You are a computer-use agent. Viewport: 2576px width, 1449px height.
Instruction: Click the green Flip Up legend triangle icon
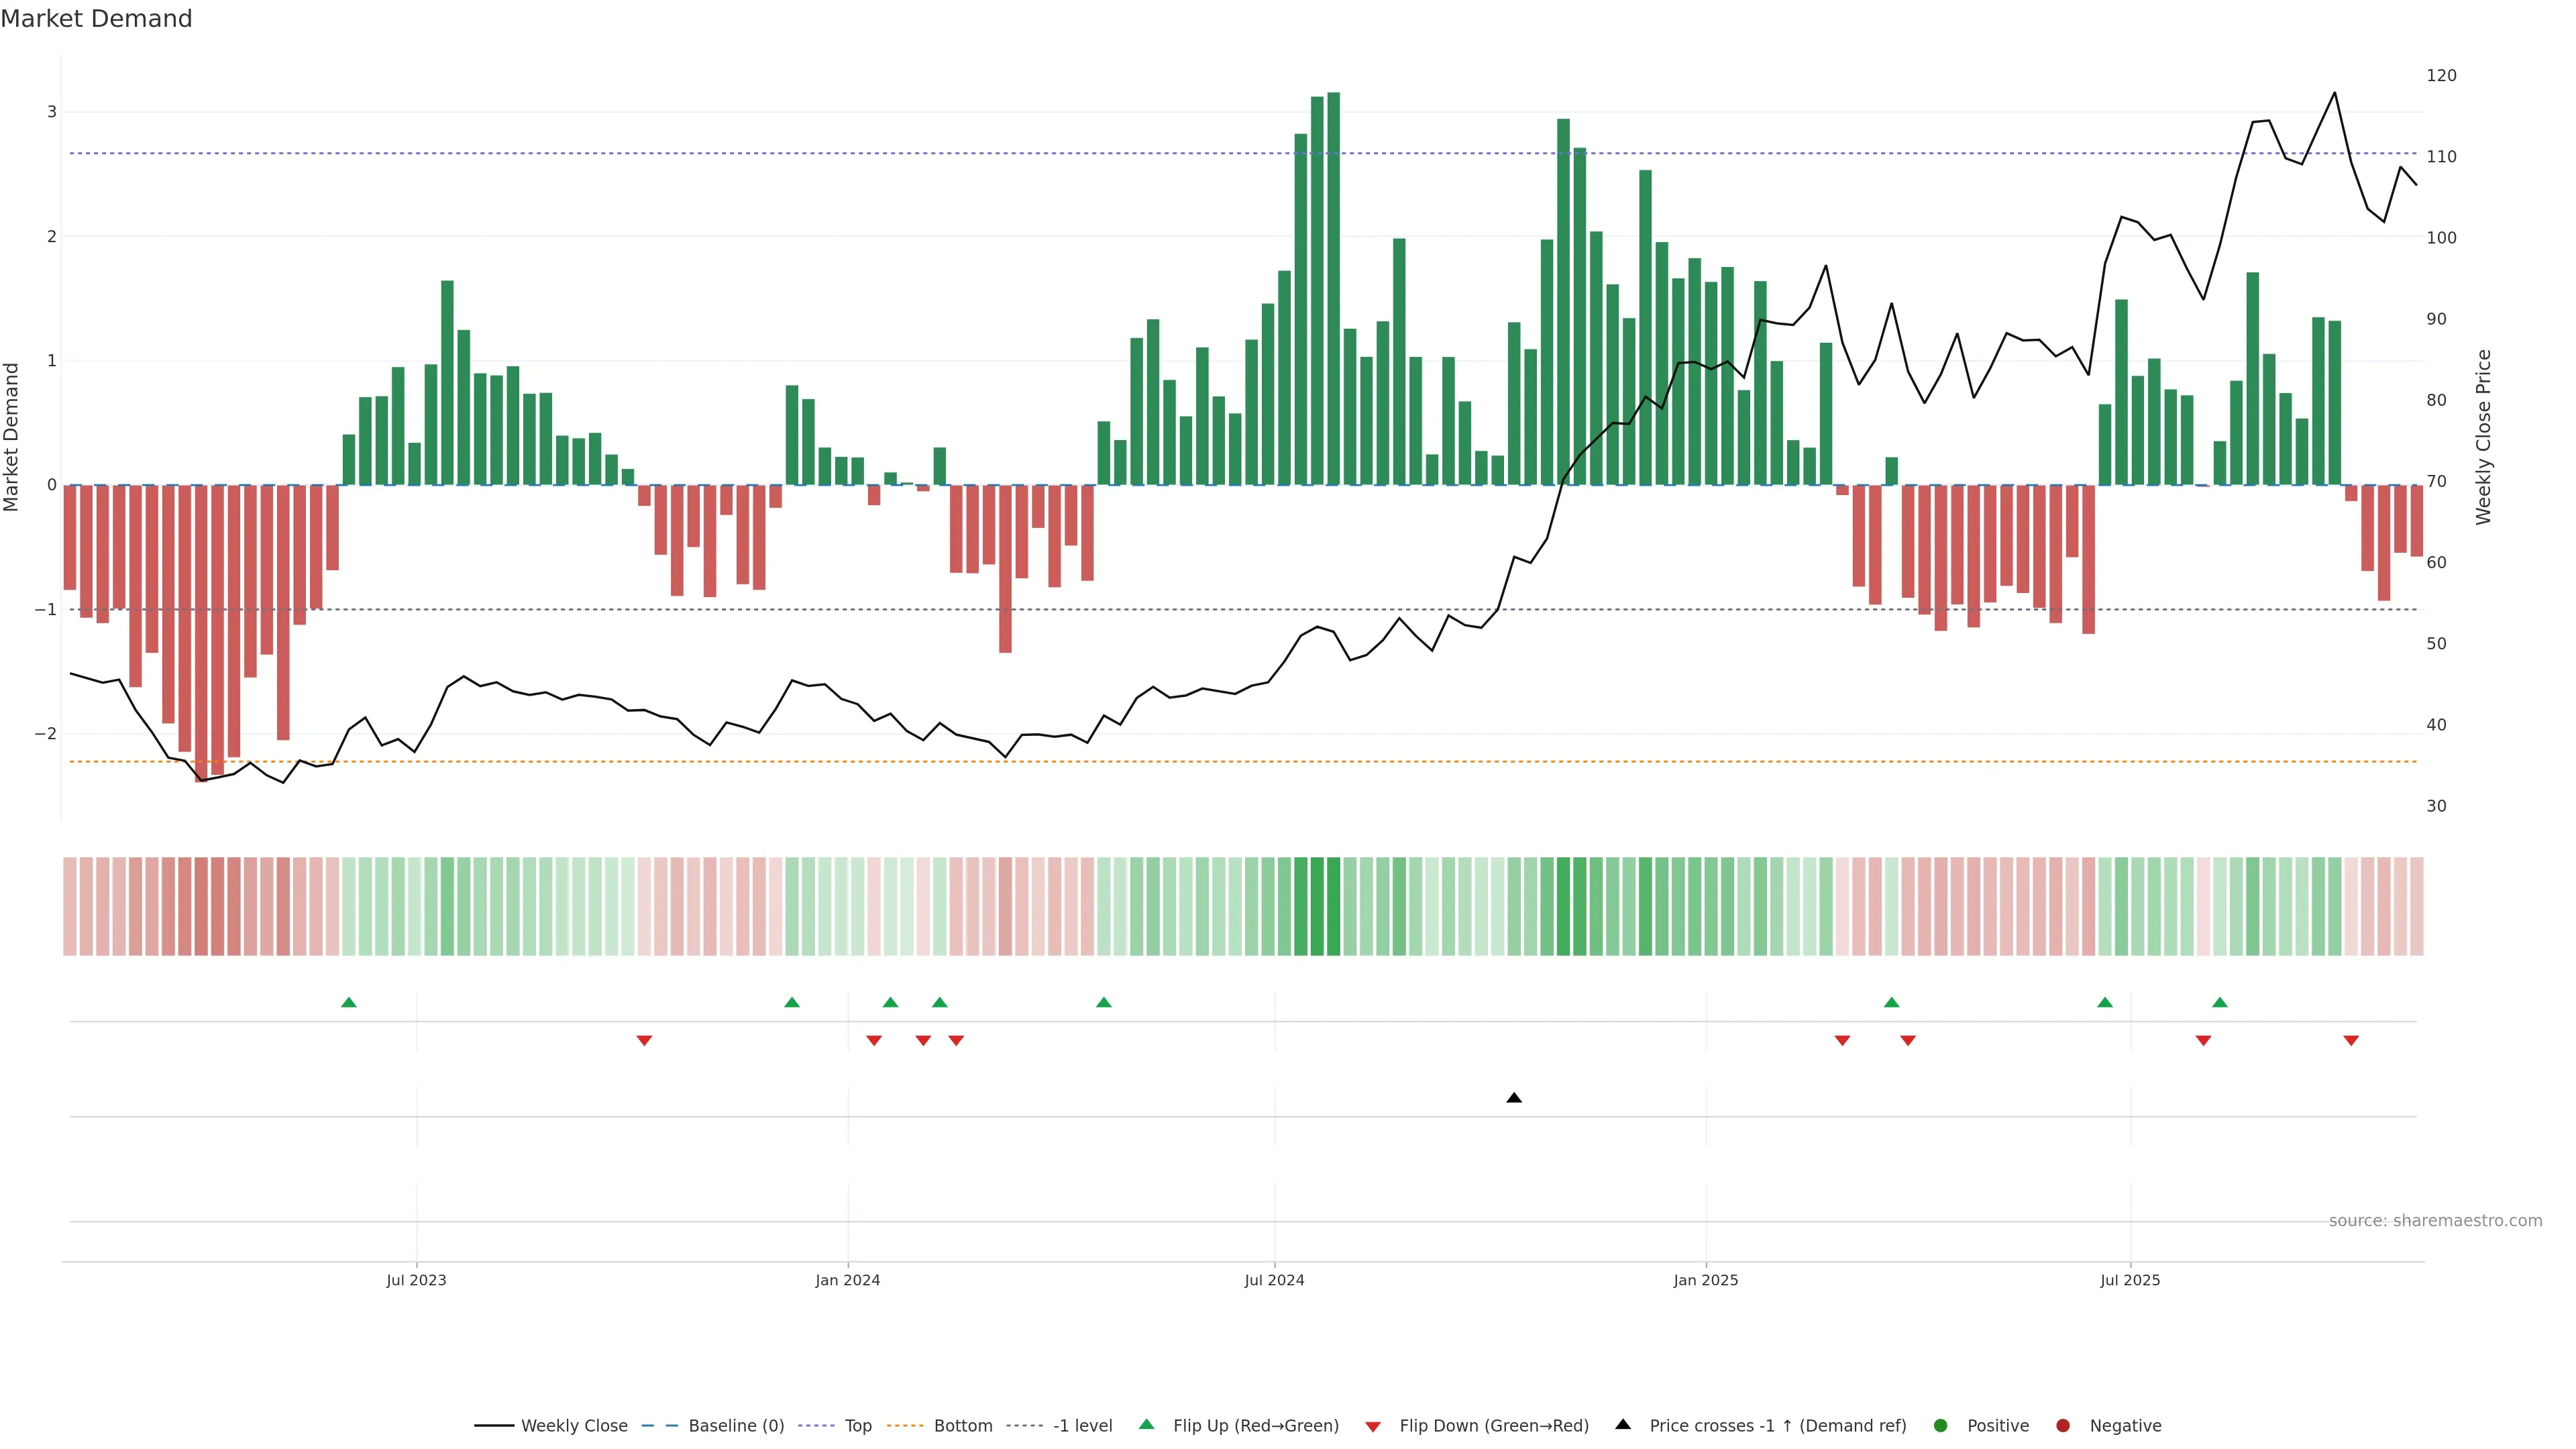[x=1146, y=1424]
